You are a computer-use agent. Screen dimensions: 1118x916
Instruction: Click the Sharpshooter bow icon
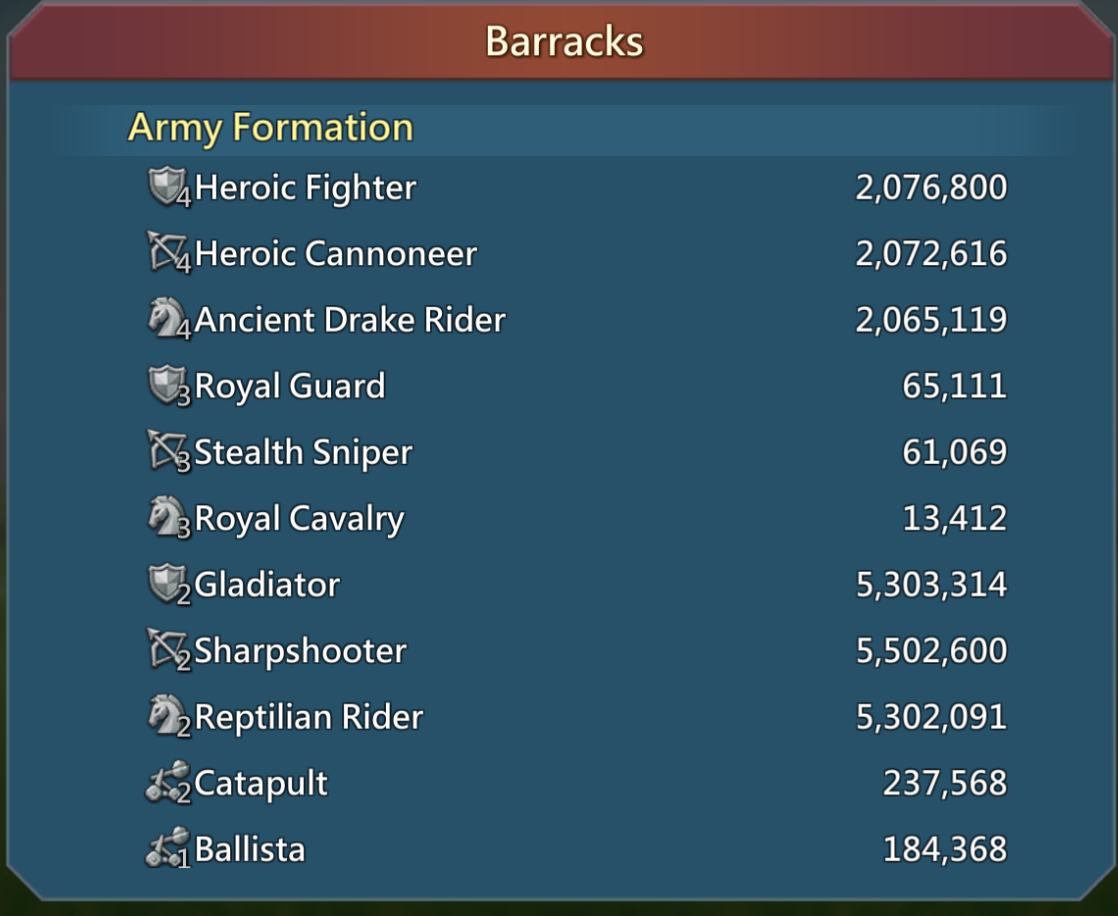click(169, 650)
